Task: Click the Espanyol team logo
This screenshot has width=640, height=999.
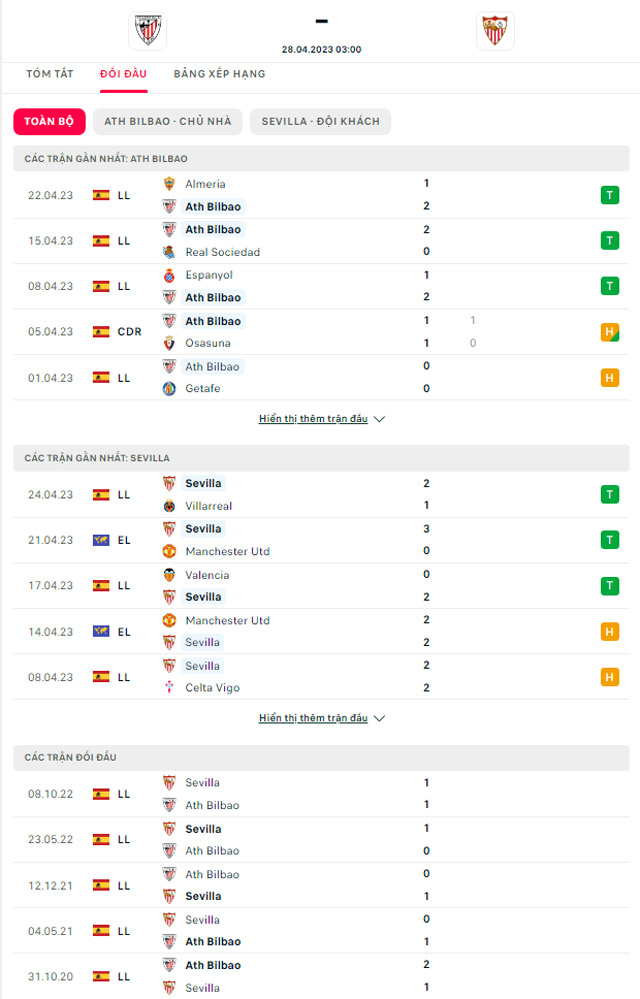Action: (169, 275)
